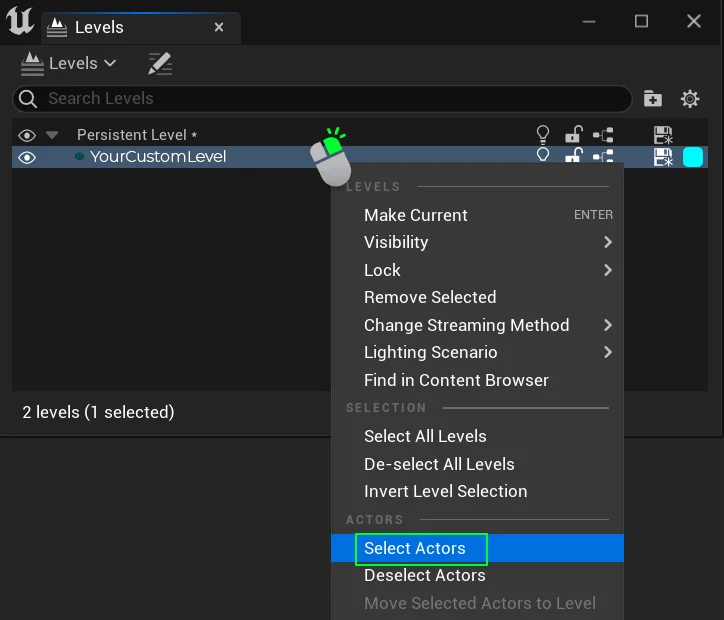This screenshot has width=724, height=620.
Task: Save the Persistent Level using disk icon
Action: click(x=663, y=135)
